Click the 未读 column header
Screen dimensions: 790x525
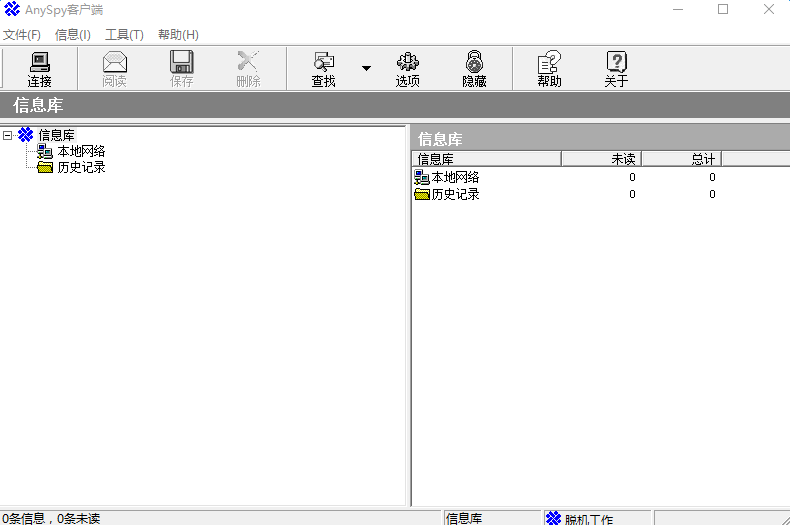tap(601, 159)
